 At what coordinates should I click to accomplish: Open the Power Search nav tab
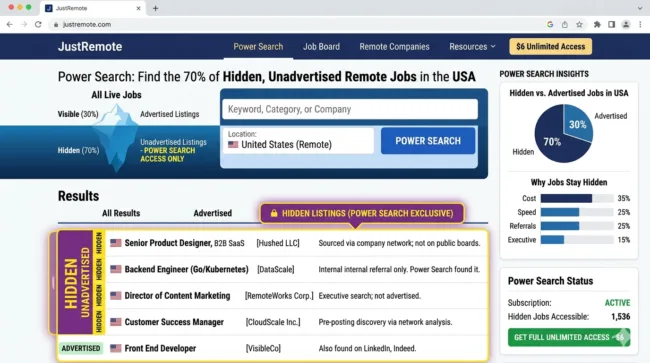pos(258,46)
